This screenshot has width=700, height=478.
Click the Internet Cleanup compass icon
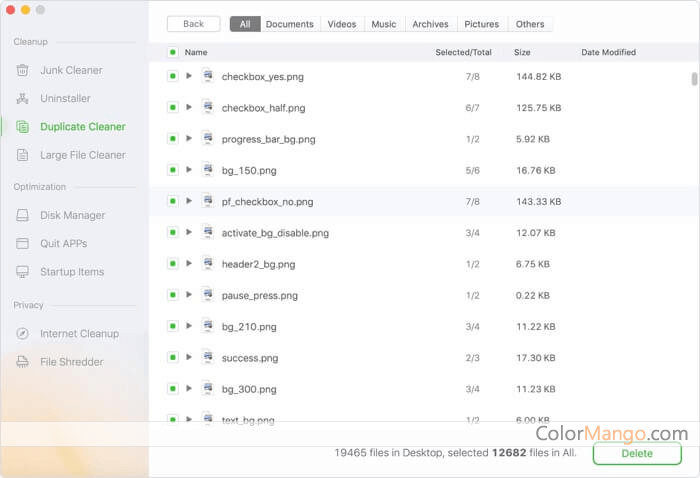click(x=22, y=334)
